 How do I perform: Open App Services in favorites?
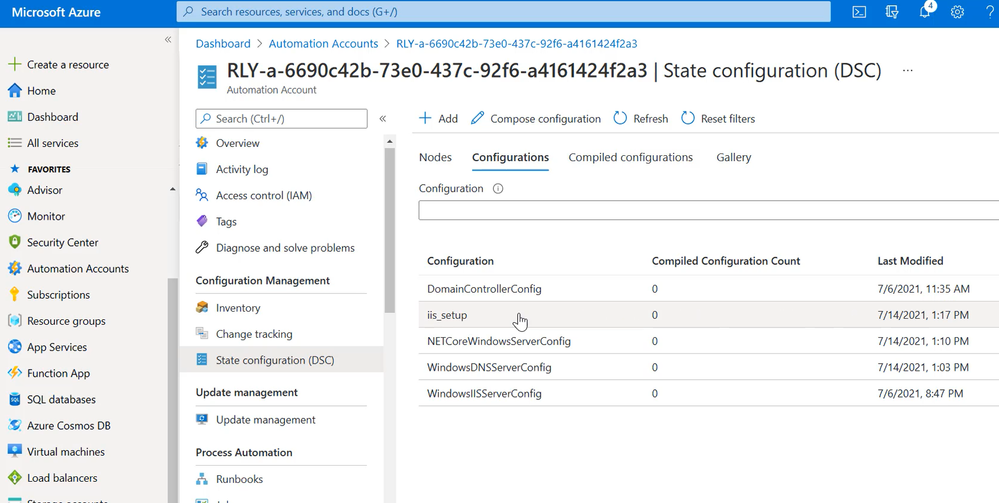[57, 347]
